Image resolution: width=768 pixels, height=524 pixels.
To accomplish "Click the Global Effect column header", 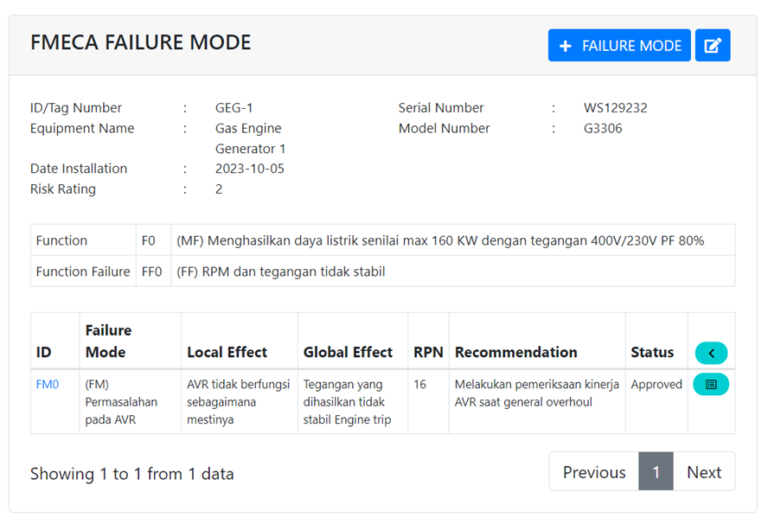I will click(x=348, y=352).
